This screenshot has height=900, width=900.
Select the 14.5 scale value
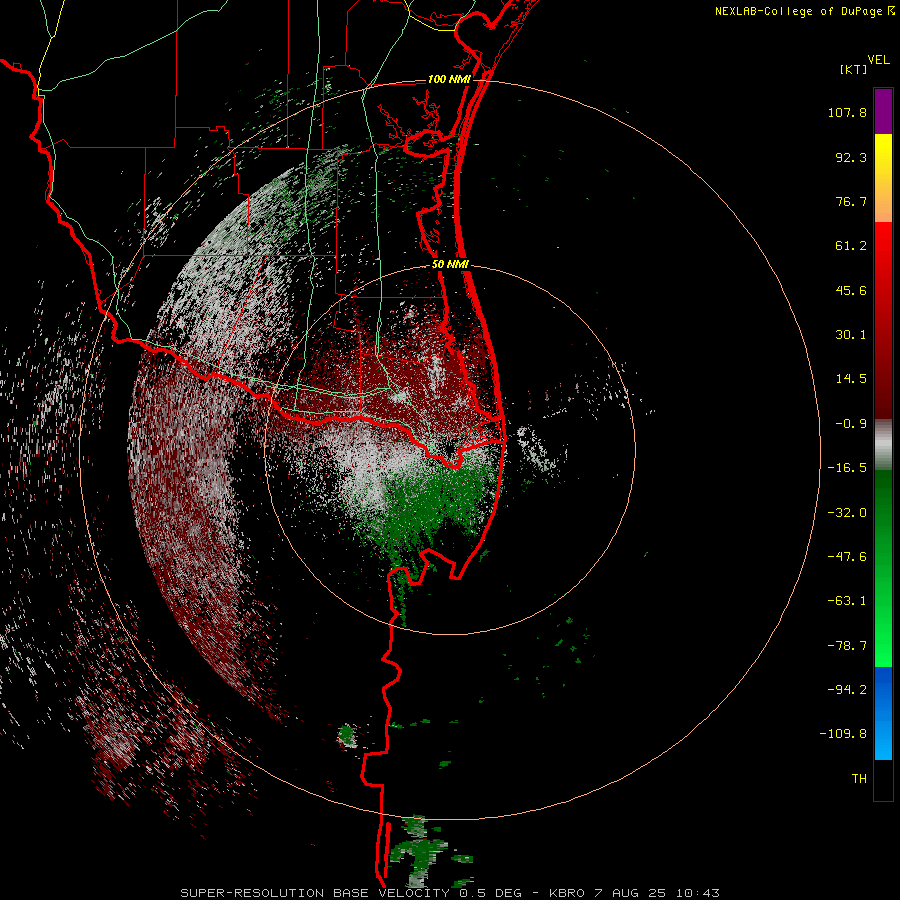(x=851, y=379)
